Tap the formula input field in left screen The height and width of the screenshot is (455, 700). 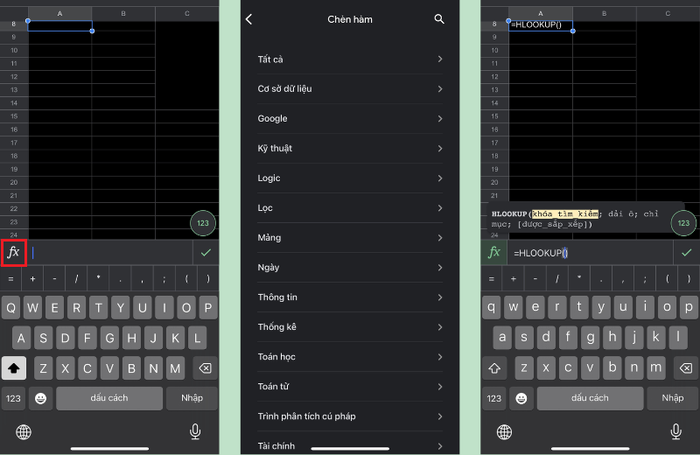(110, 253)
